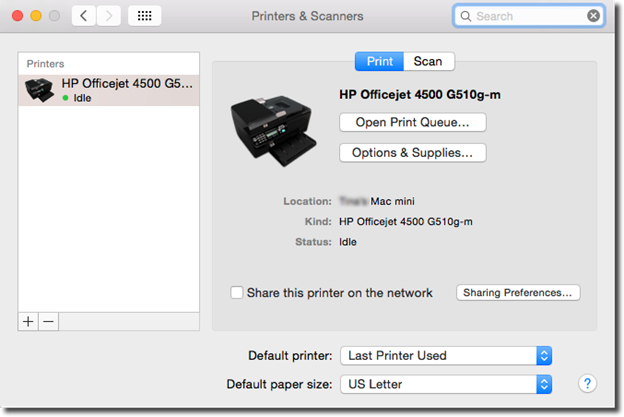Click the Printers & Scanners window title
624x417 pixels.
tap(307, 16)
